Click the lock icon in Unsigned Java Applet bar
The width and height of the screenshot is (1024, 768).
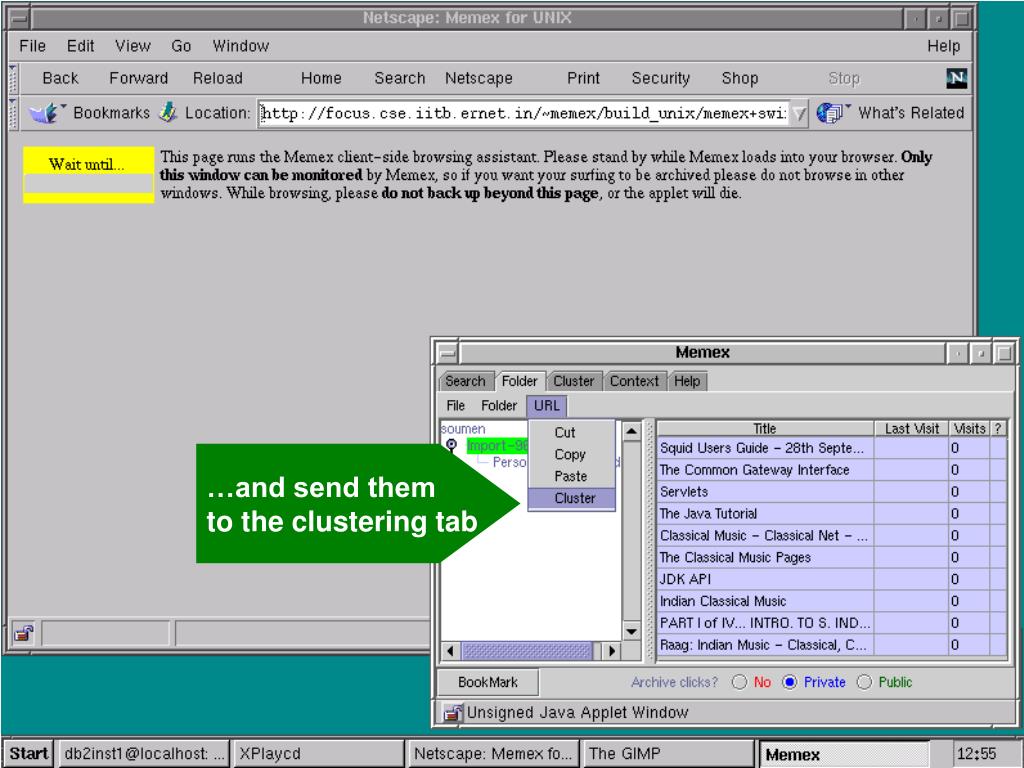click(452, 712)
